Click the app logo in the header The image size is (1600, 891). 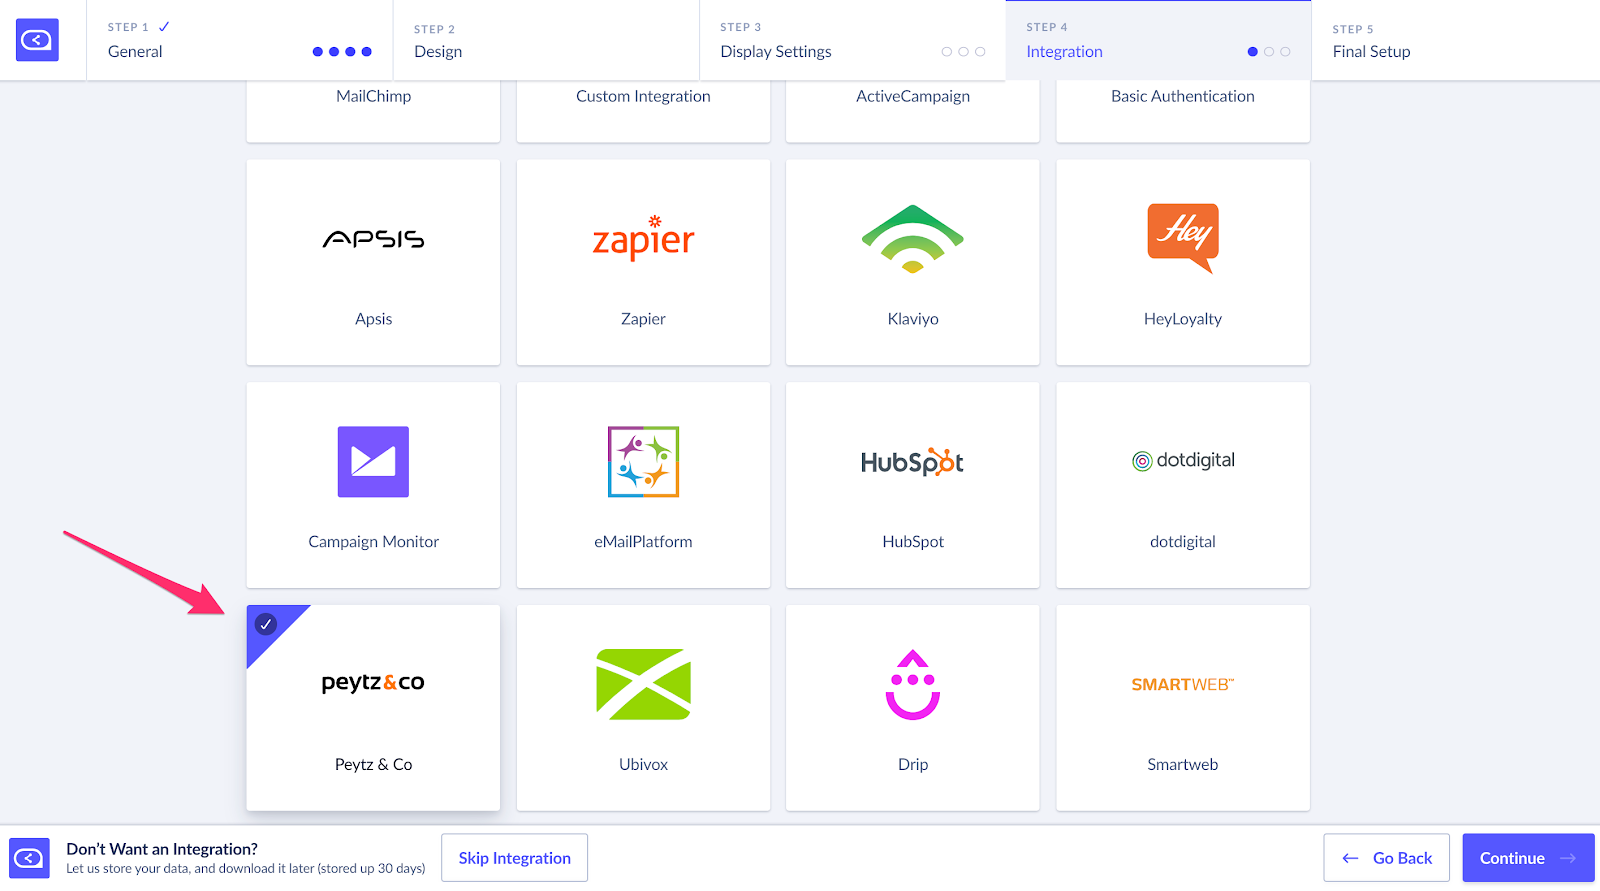coord(37,40)
